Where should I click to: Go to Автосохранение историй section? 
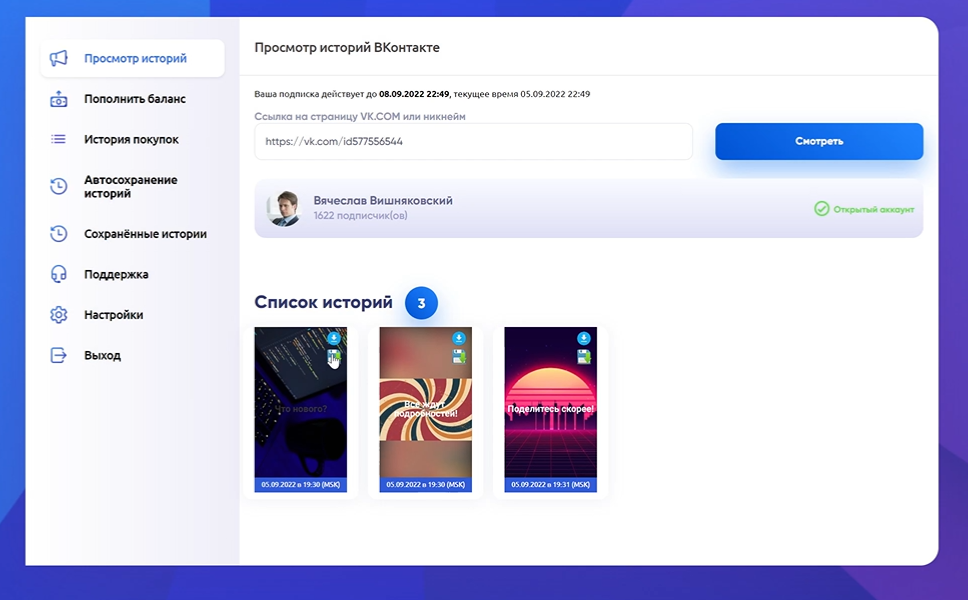tap(130, 187)
